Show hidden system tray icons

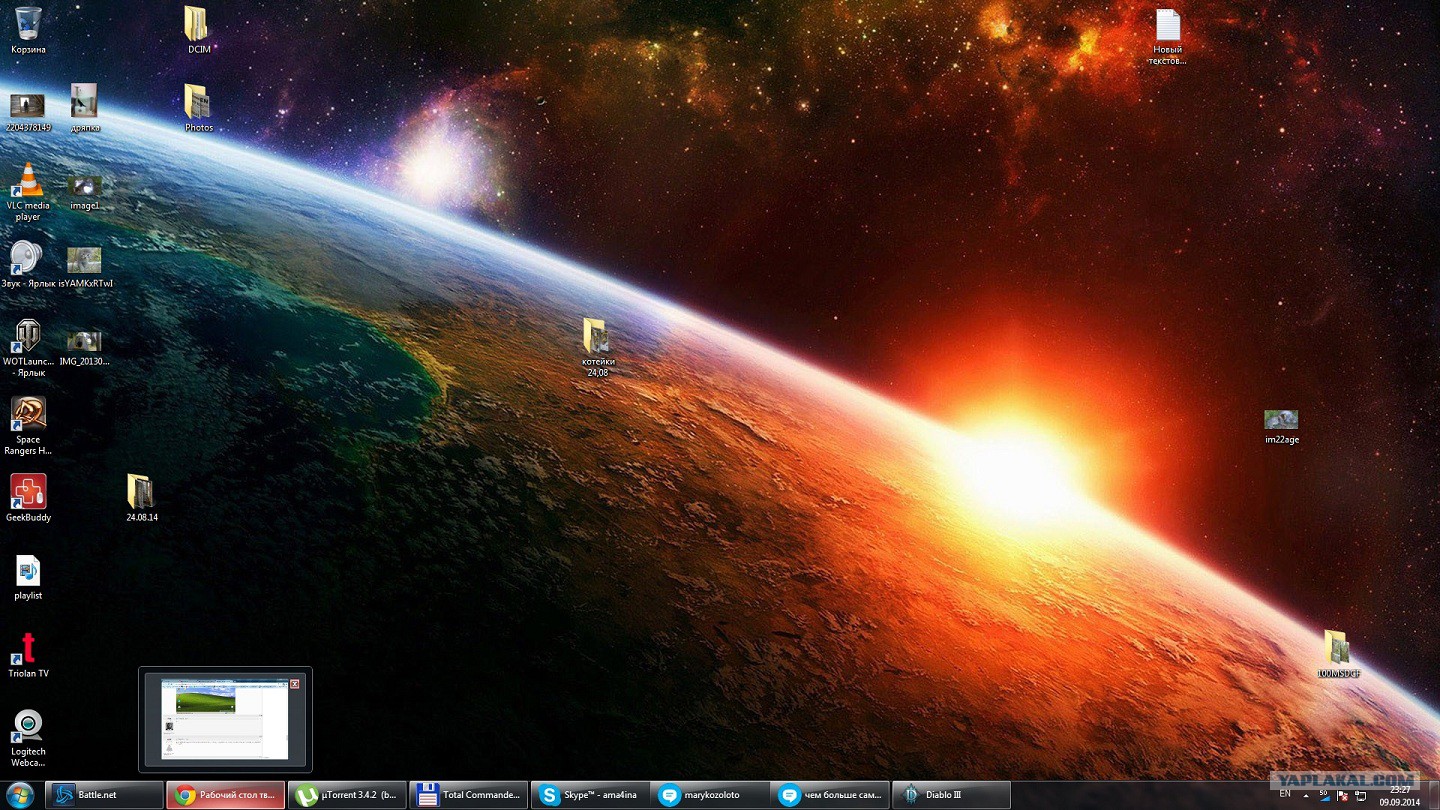pos(1306,796)
